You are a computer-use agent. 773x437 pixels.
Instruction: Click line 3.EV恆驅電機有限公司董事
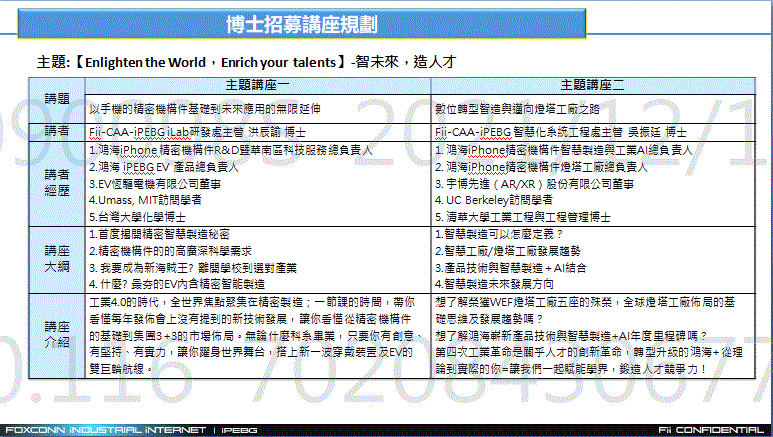pyautogui.click(x=155, y=184)
